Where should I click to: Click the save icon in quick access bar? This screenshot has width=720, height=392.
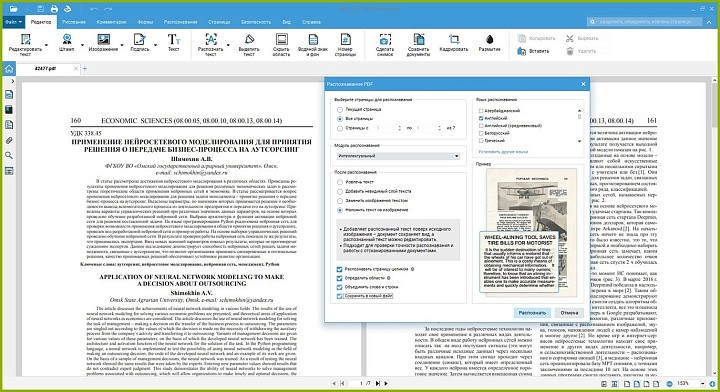coord(41,9)
